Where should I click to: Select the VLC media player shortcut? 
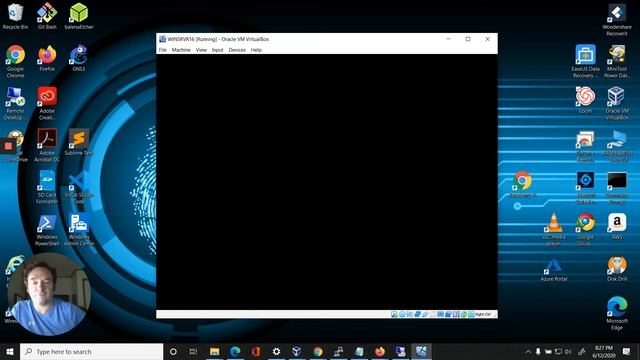(x=553, y=229)
